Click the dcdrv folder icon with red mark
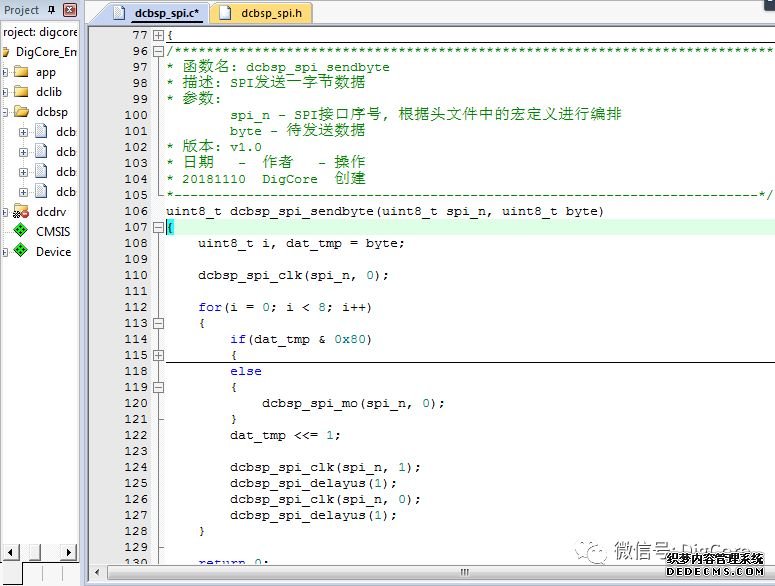This screenshot has height=586, width=775. (21, 212)
